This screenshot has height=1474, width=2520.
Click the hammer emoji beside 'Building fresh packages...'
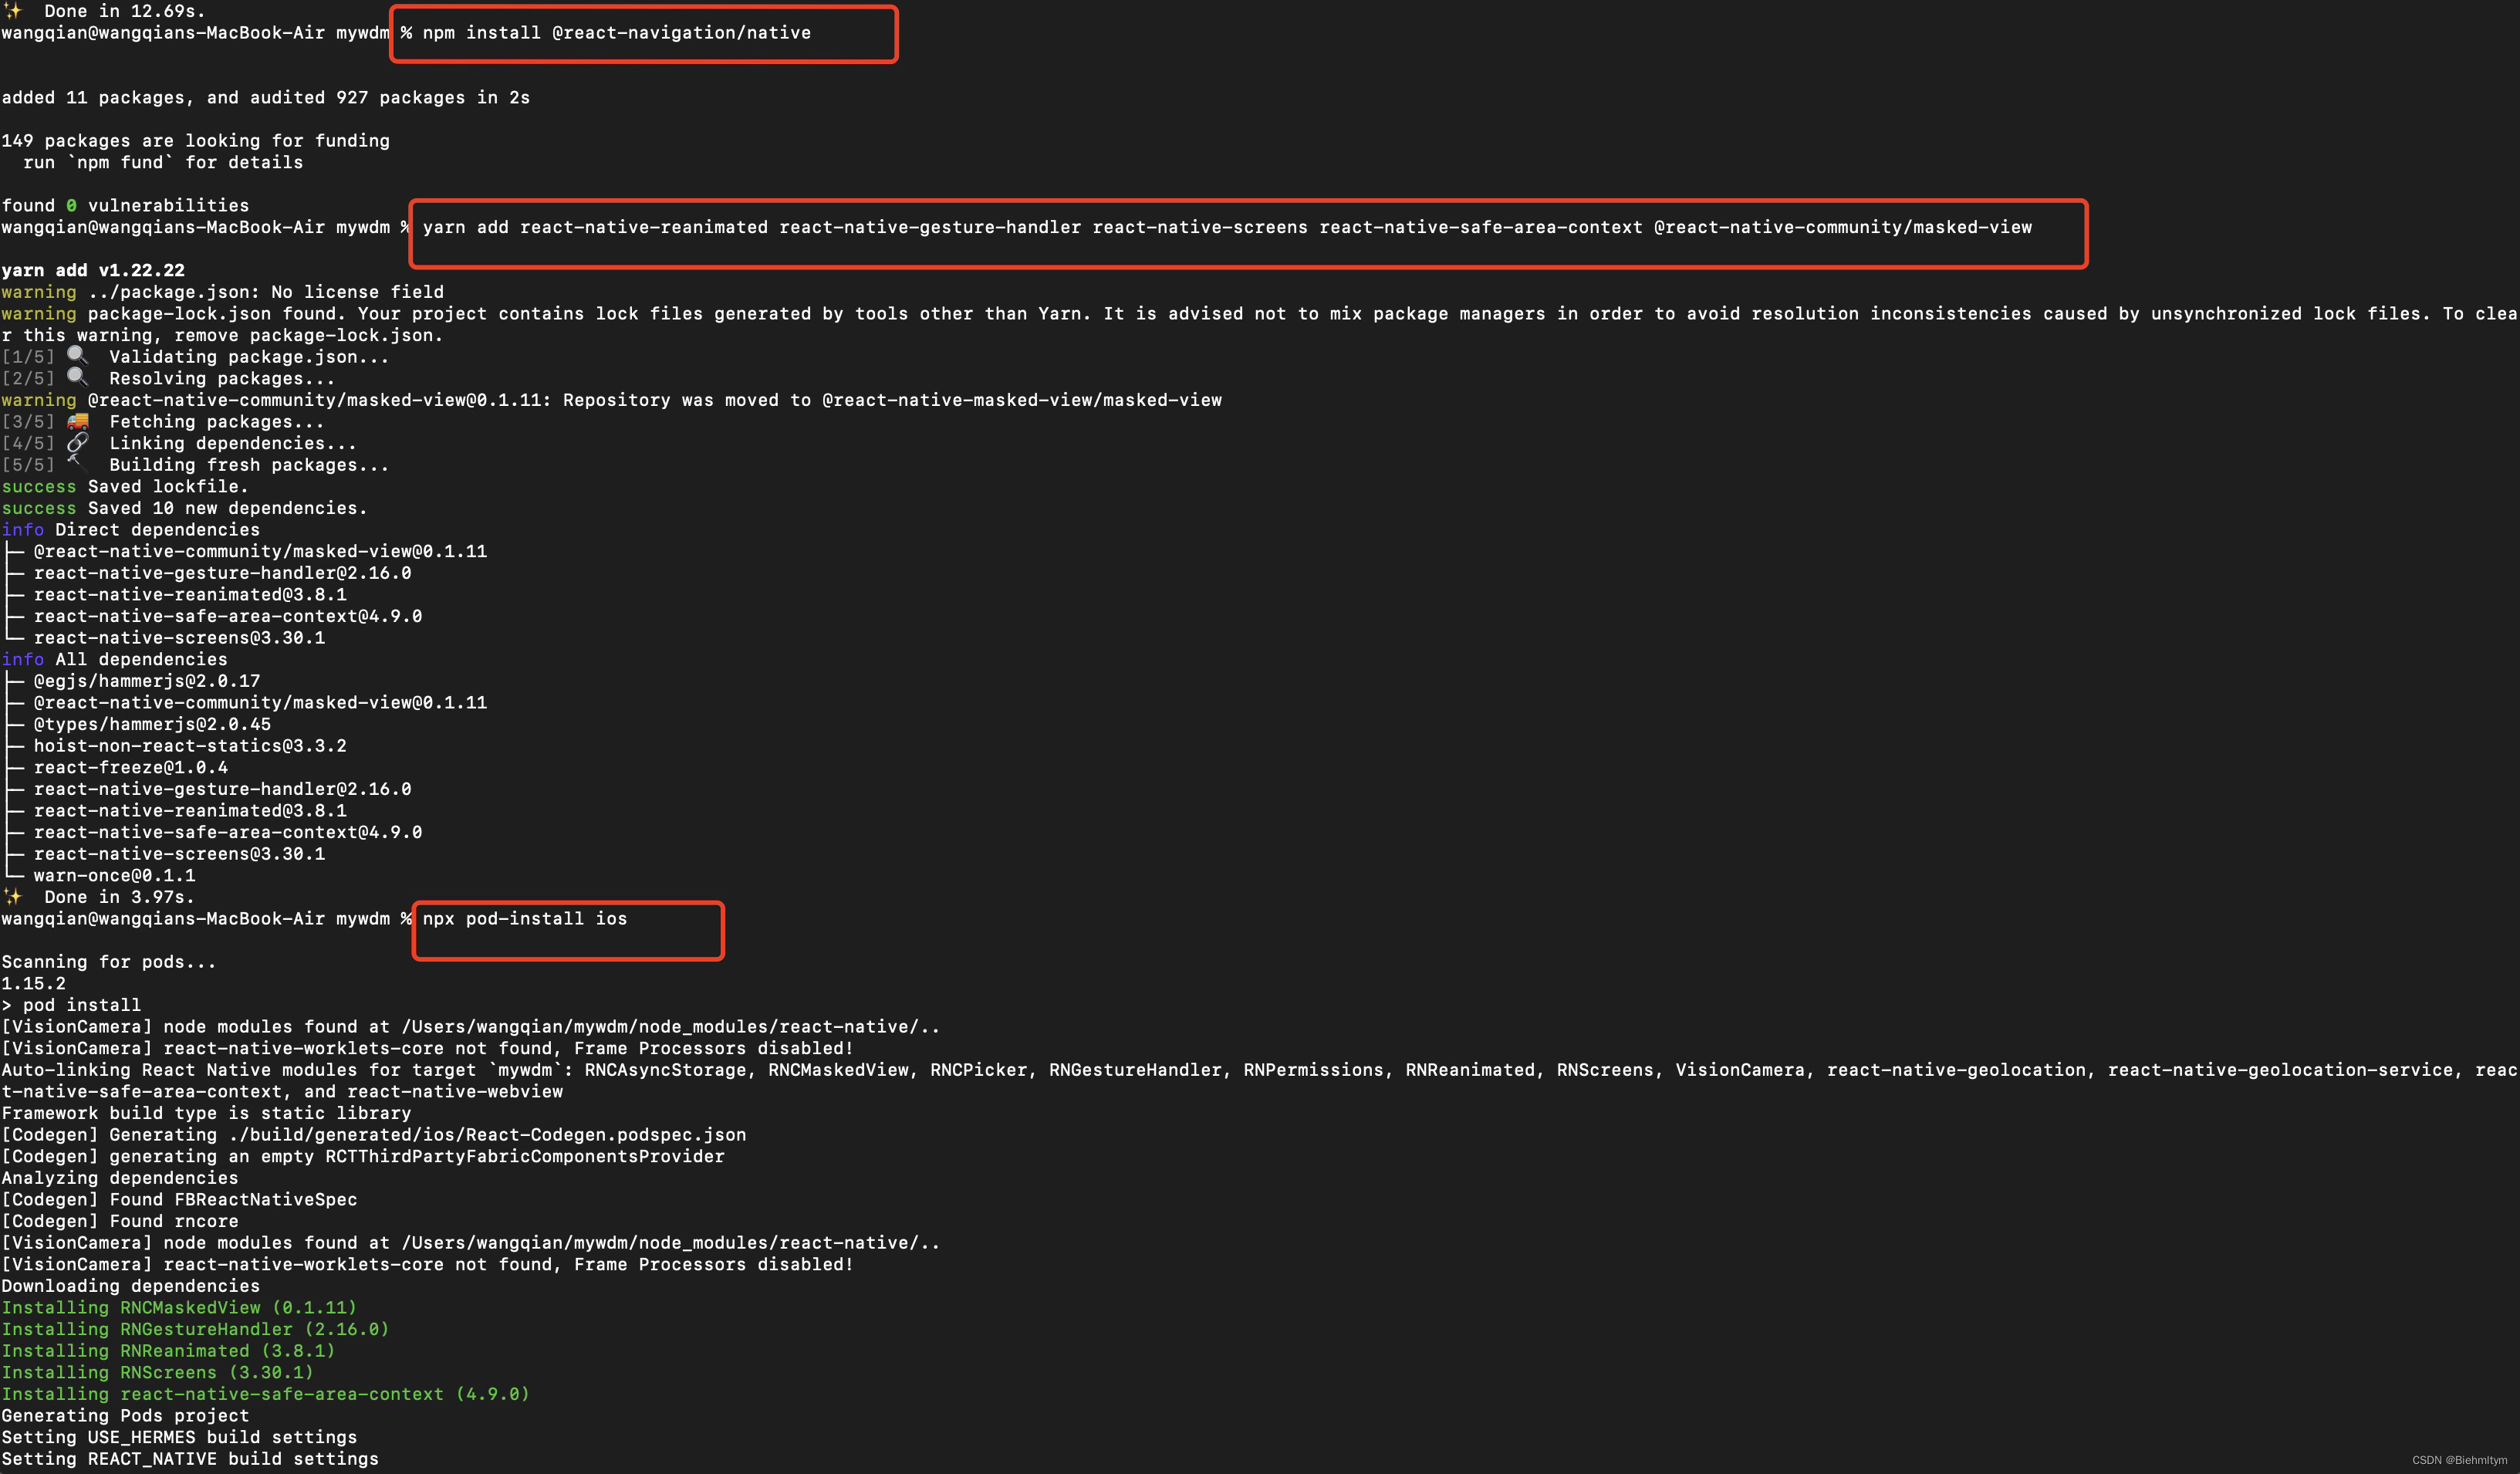(x=78, y=464)
